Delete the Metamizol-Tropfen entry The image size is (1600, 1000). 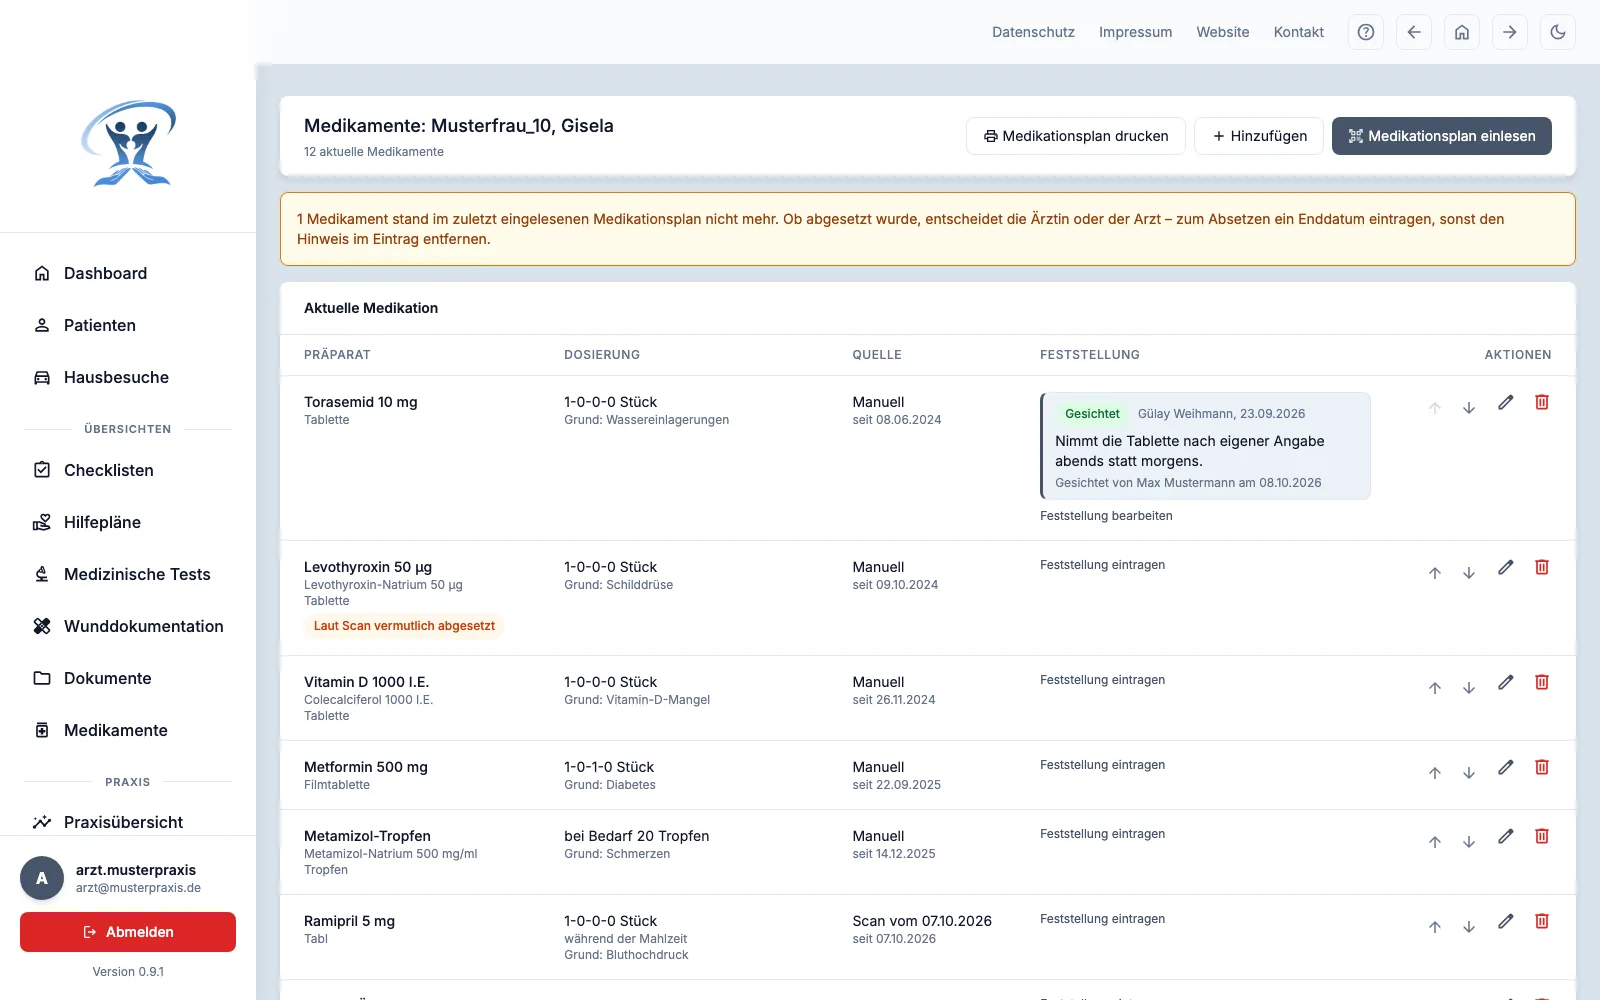click(1542, 836)
